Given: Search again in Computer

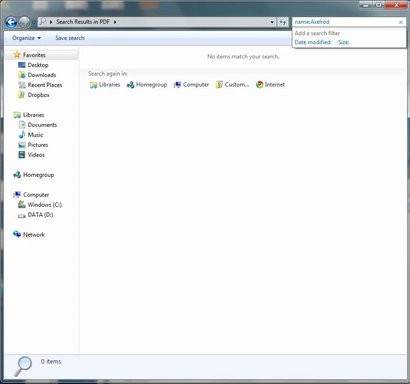Looking at the screenshot, I should [x=191, y=85].
